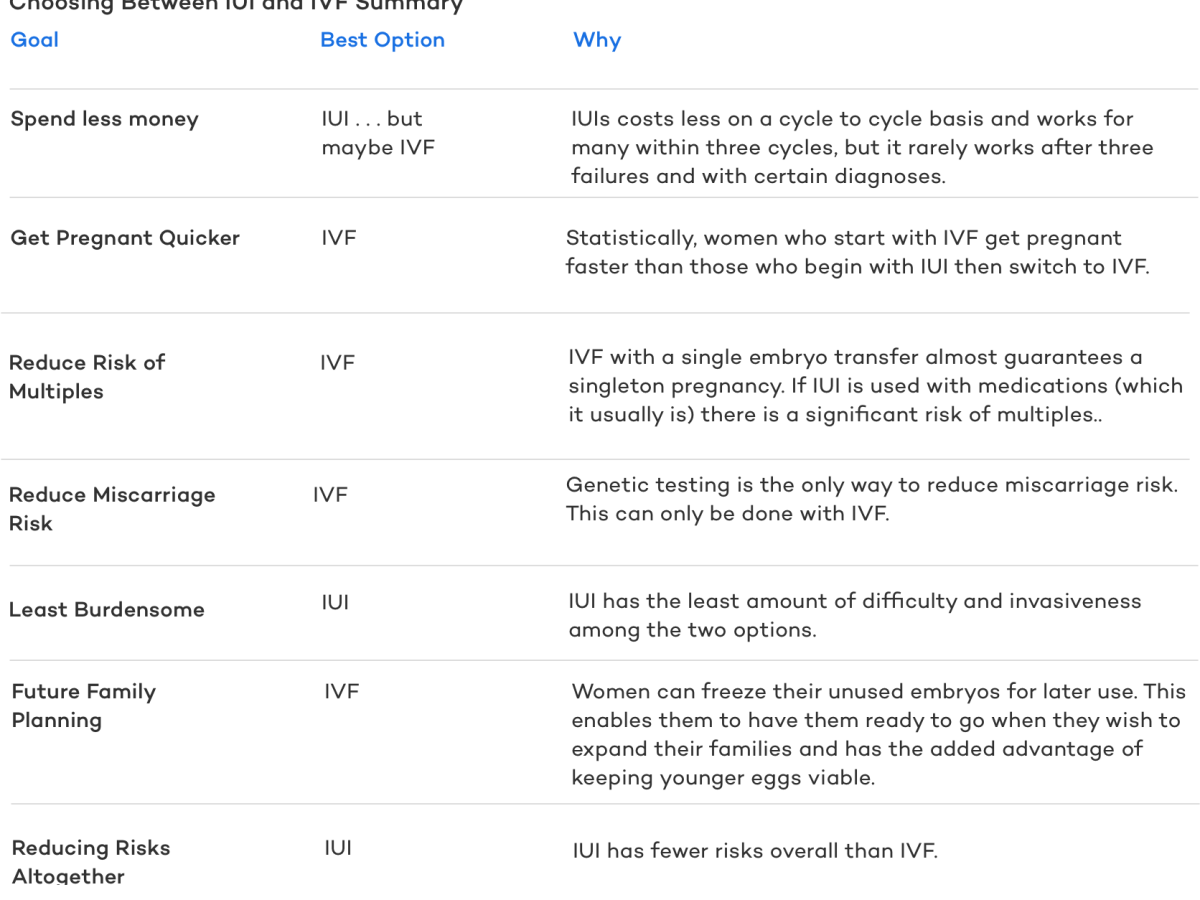
Task: Click IUI option for Reducing Risks Altogether
Action: [x=338, y=848]
